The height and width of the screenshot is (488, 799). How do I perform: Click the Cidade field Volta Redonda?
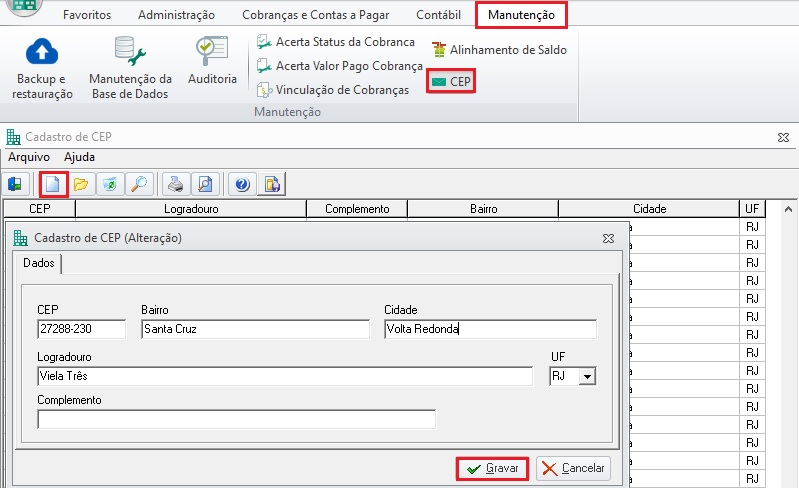tap(490, 329)
